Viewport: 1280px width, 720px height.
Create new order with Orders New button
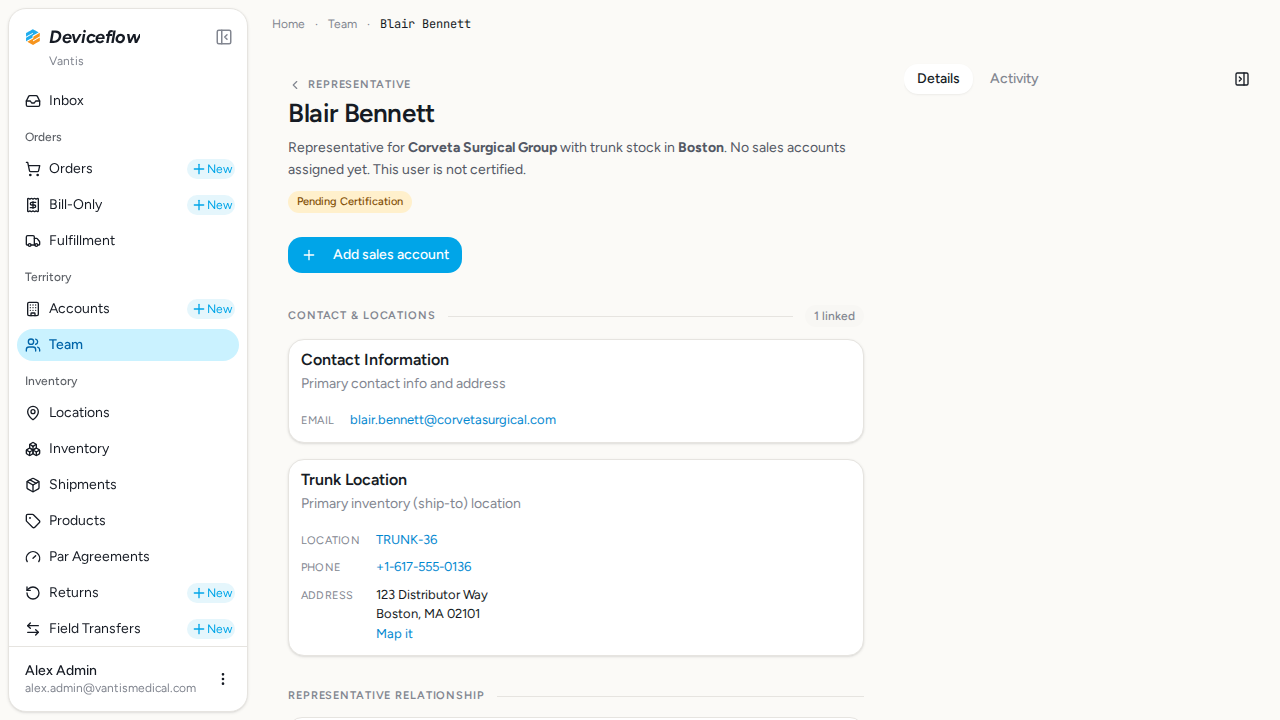[211, 169]
